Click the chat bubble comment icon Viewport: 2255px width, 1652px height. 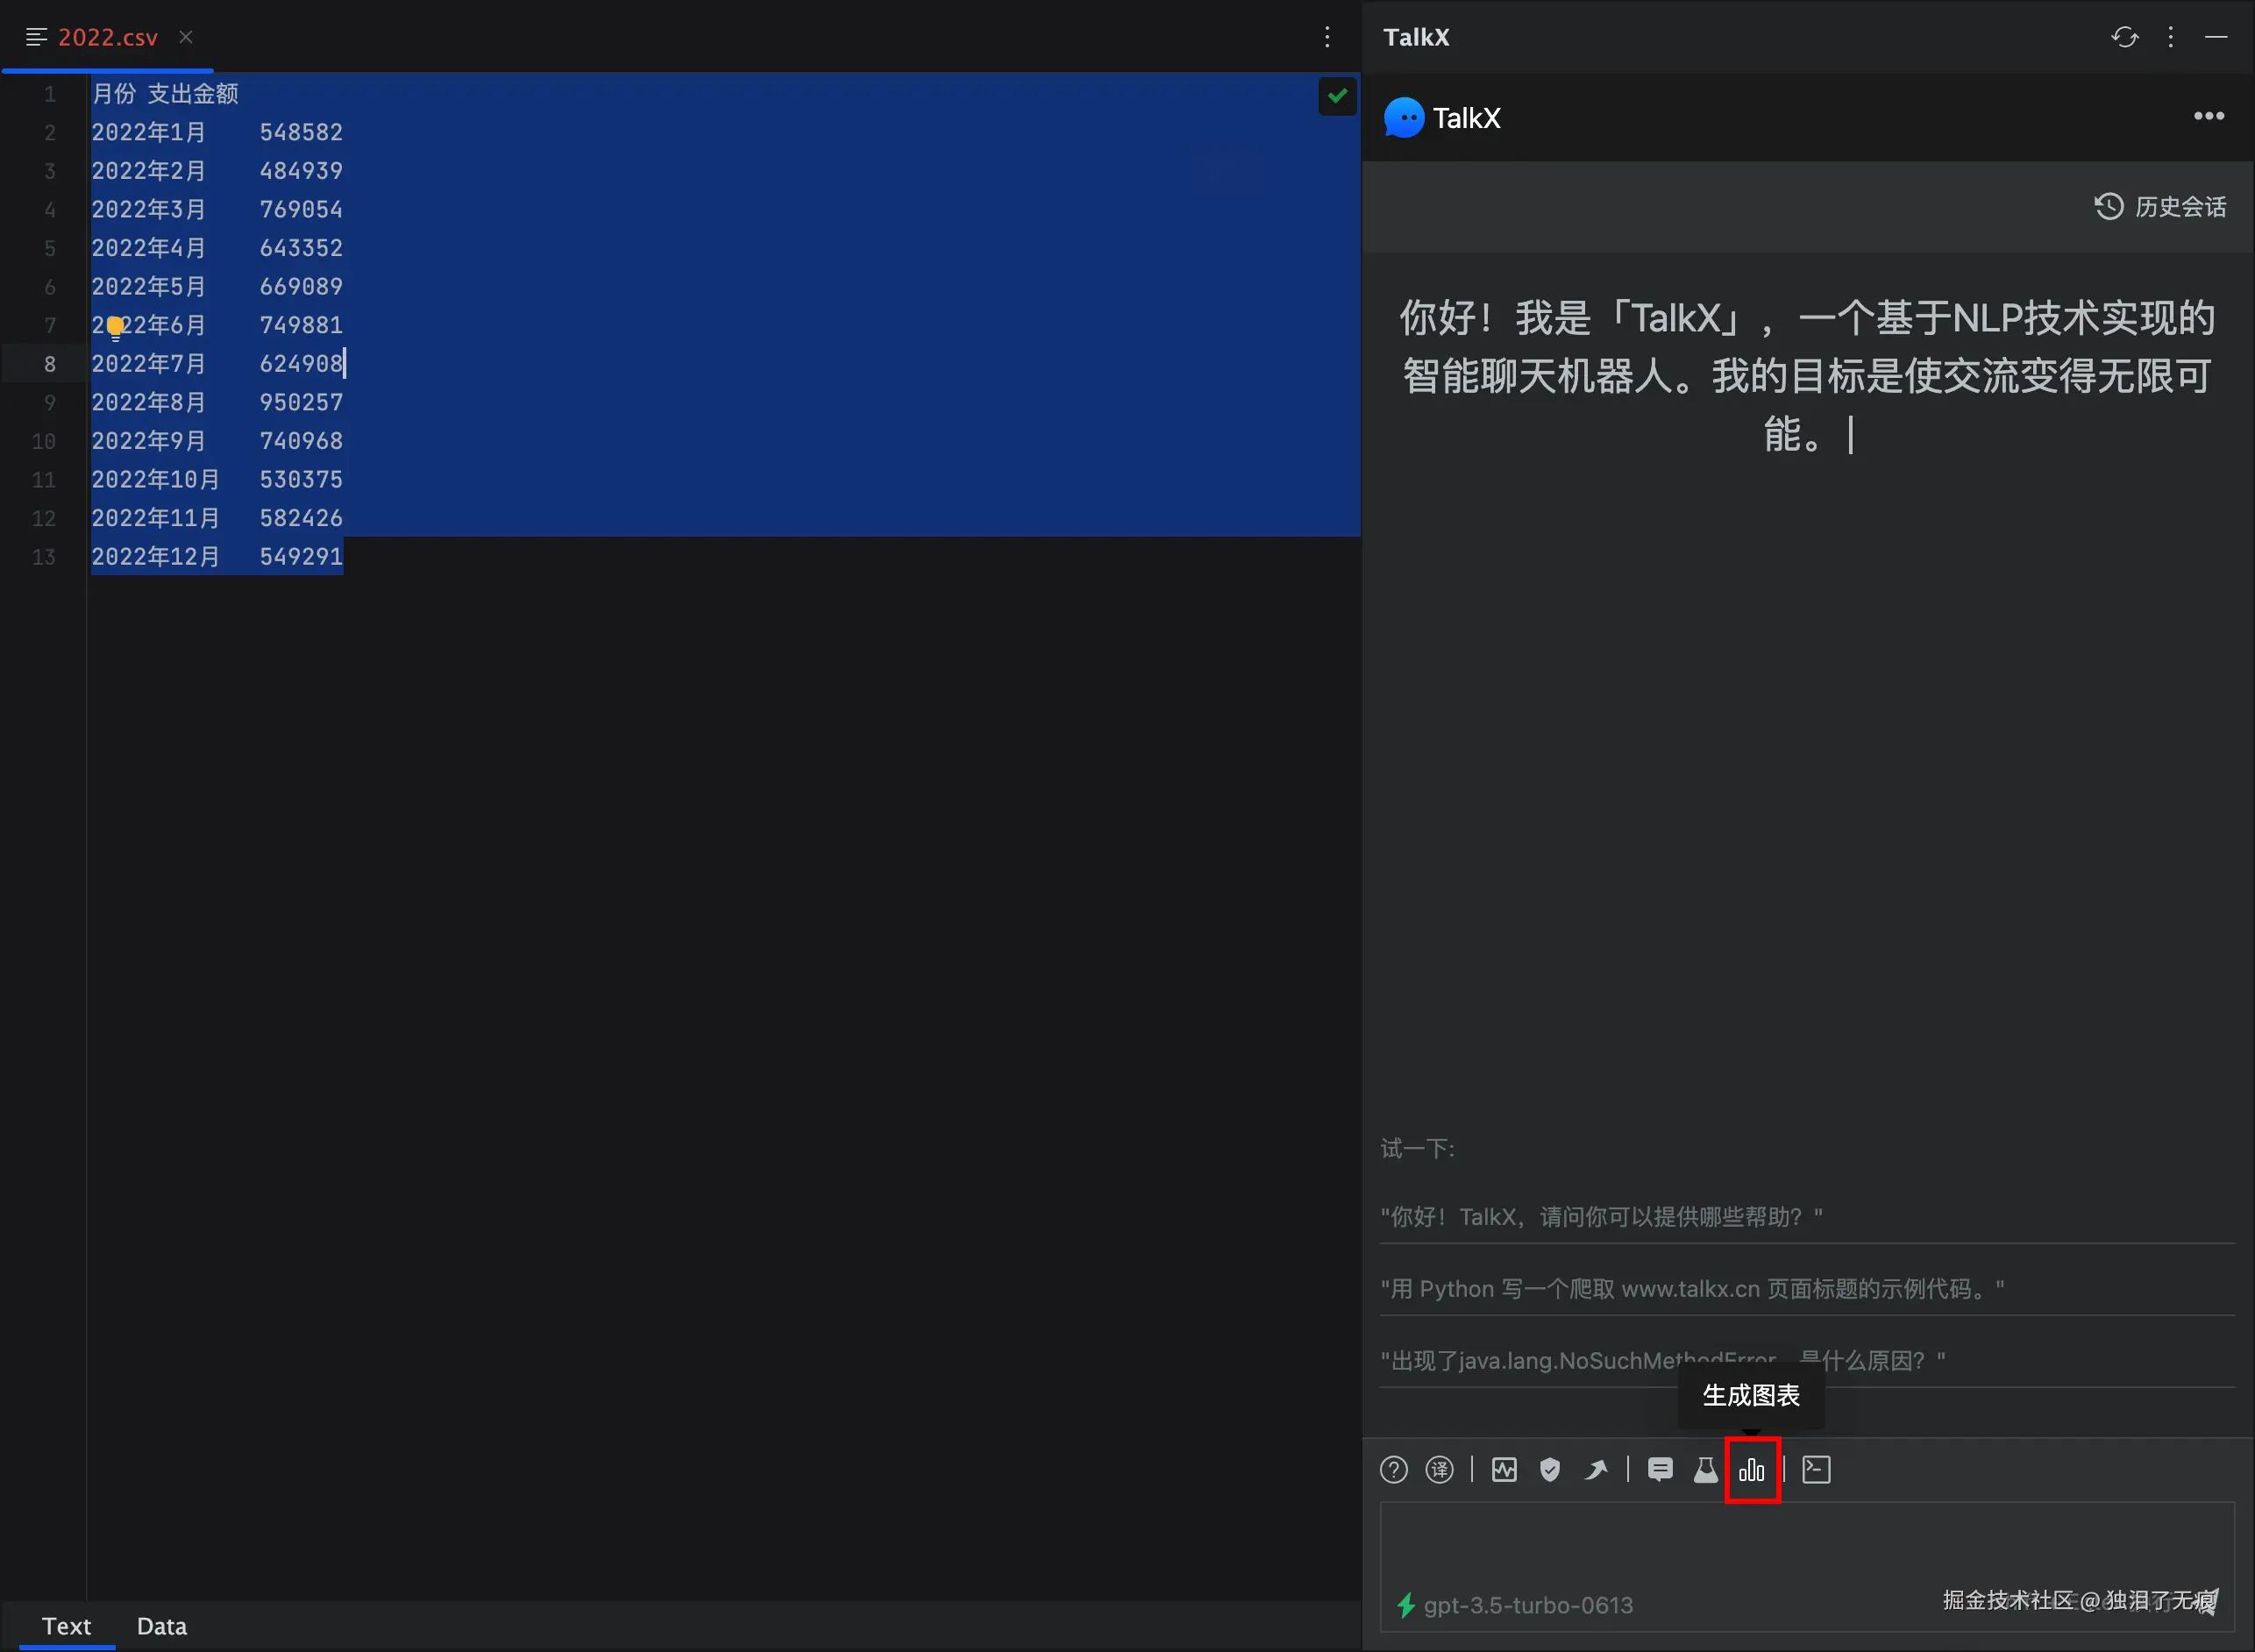[x=1660, y=1469]
